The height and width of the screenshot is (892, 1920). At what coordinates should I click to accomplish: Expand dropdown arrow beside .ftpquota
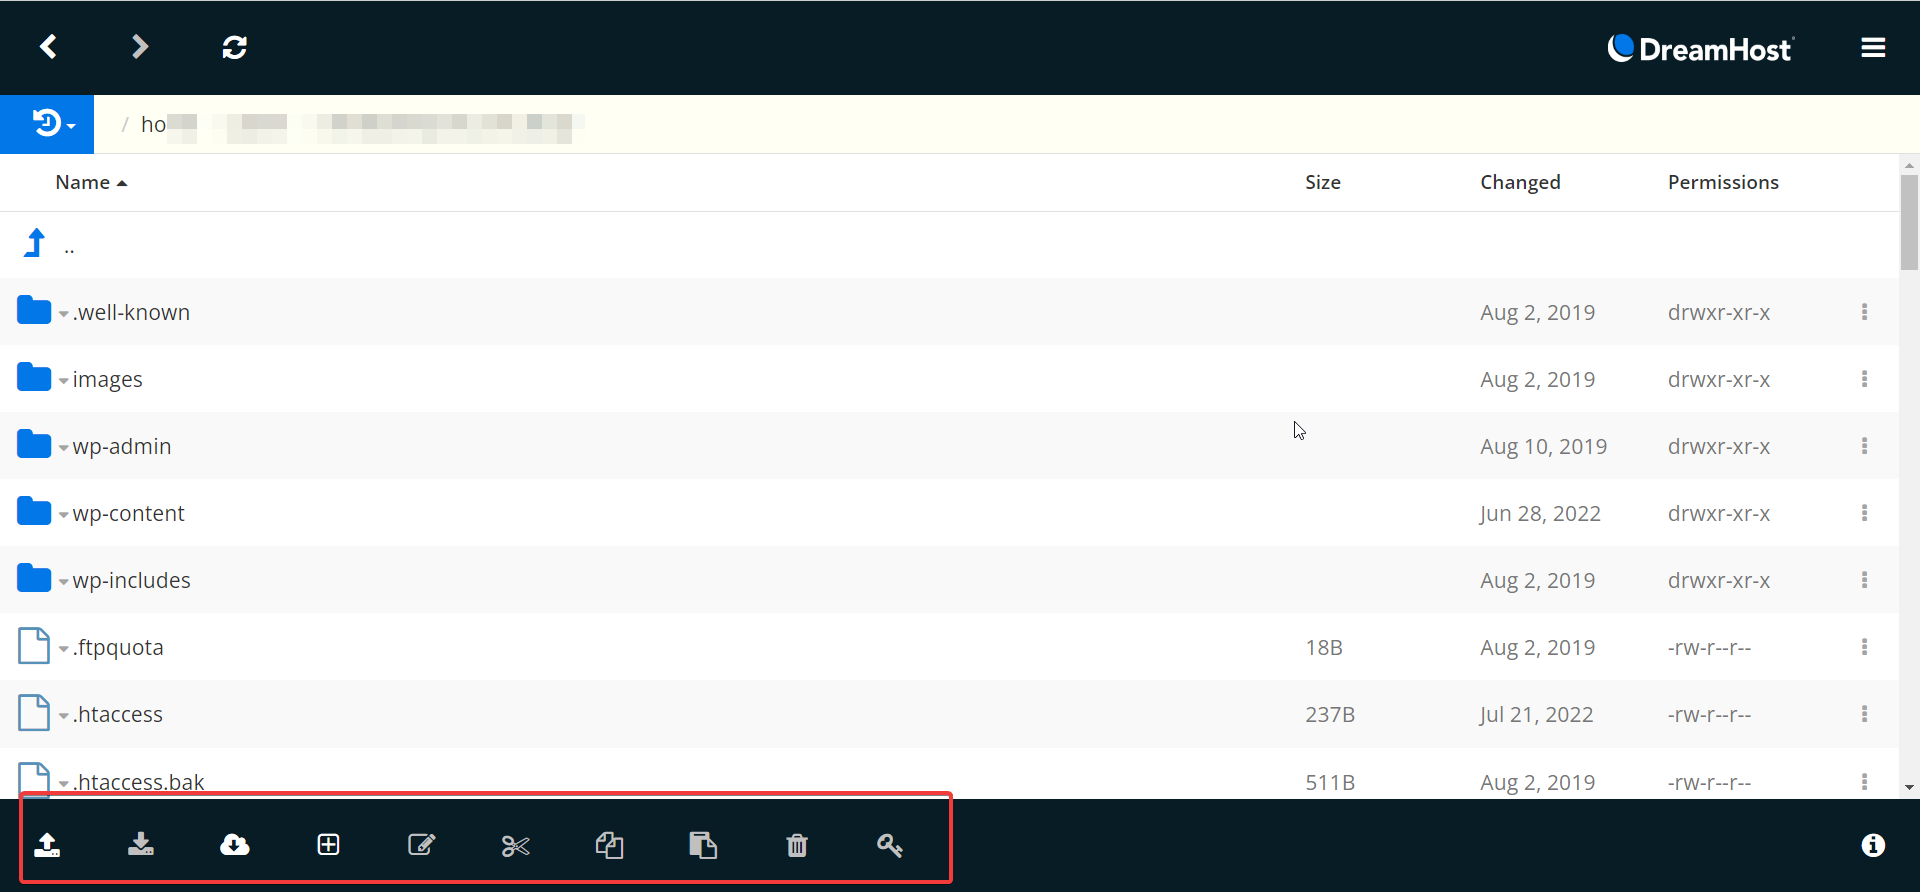point(63,649)
